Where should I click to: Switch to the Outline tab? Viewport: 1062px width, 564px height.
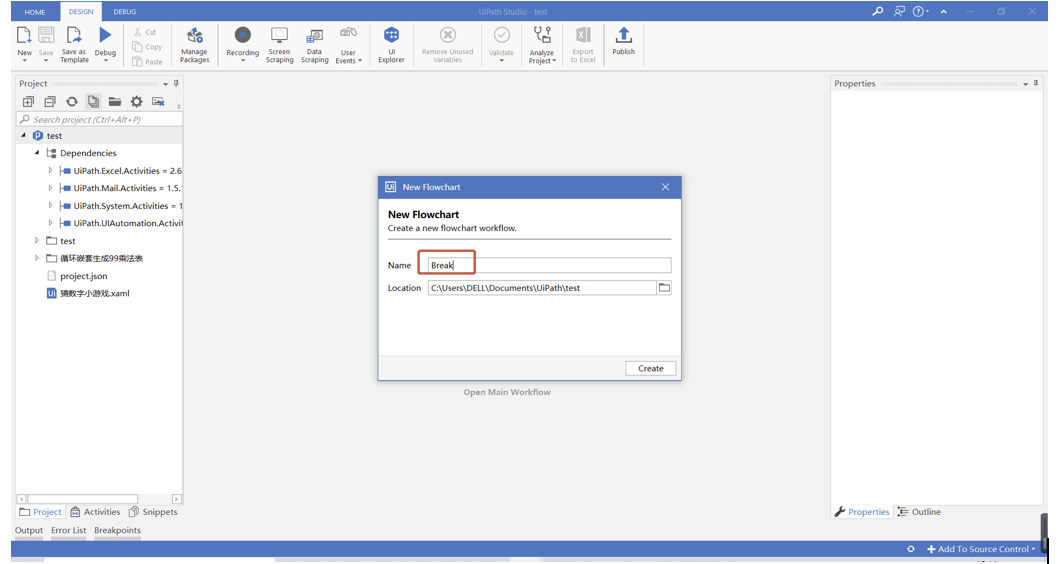[919, 512]
